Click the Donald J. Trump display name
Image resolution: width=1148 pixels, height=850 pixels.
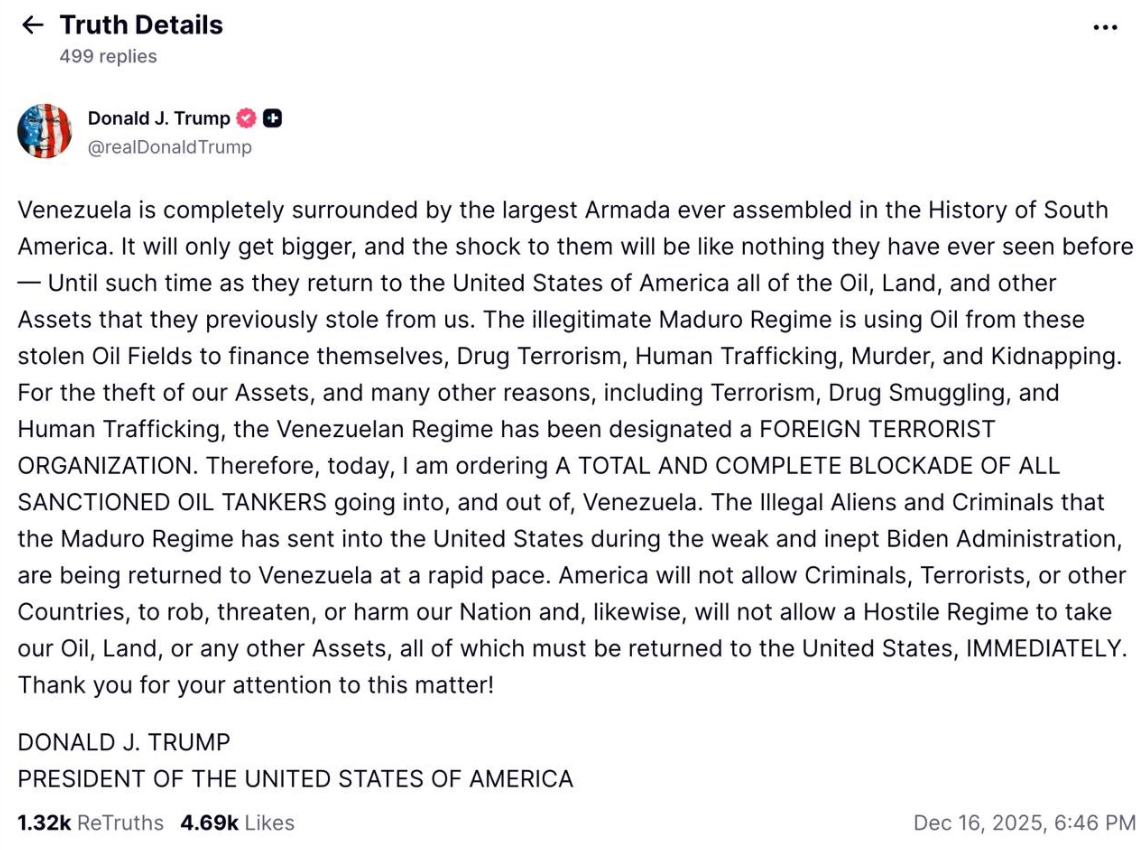[158, 119]
